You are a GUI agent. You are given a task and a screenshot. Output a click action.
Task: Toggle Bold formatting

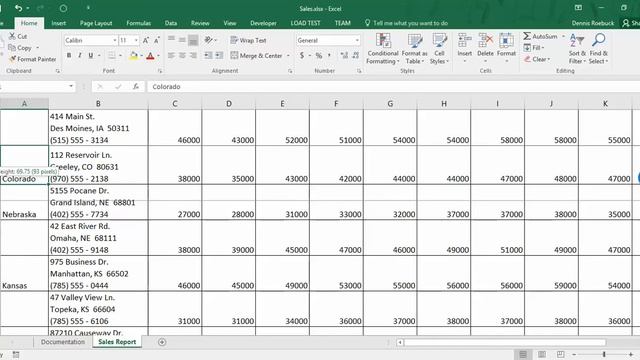click(x=69, y=56)
